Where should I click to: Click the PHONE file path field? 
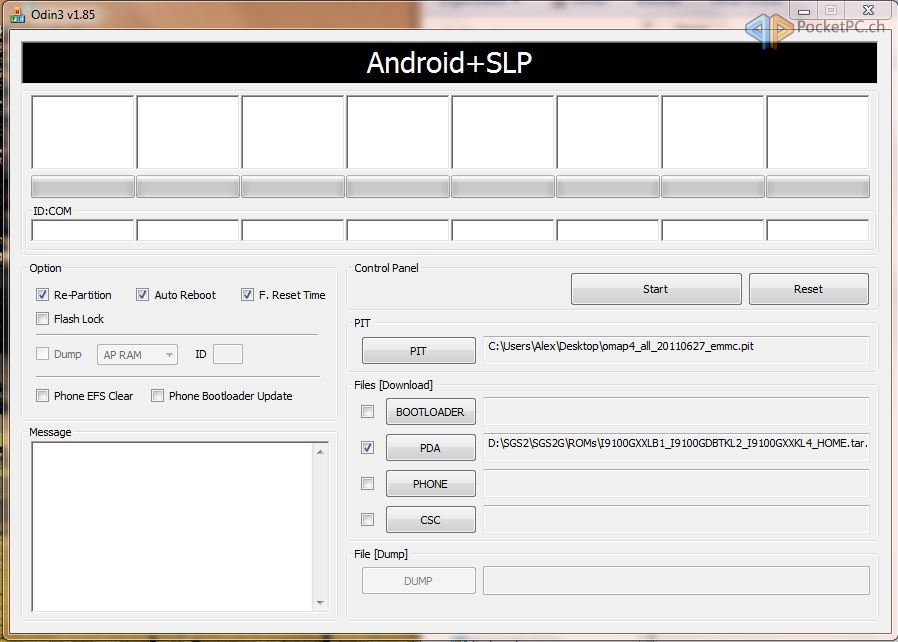676,483
